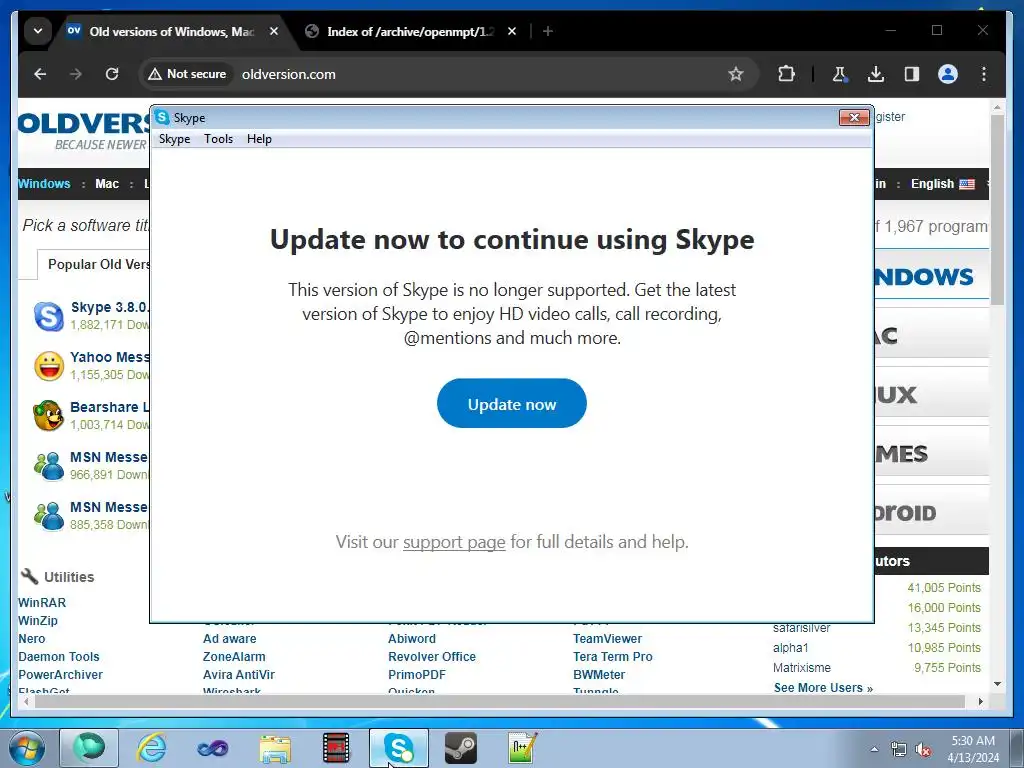Open the Abiword link
This screenshot has width=1024, height=768.
[x=411, y=638]
